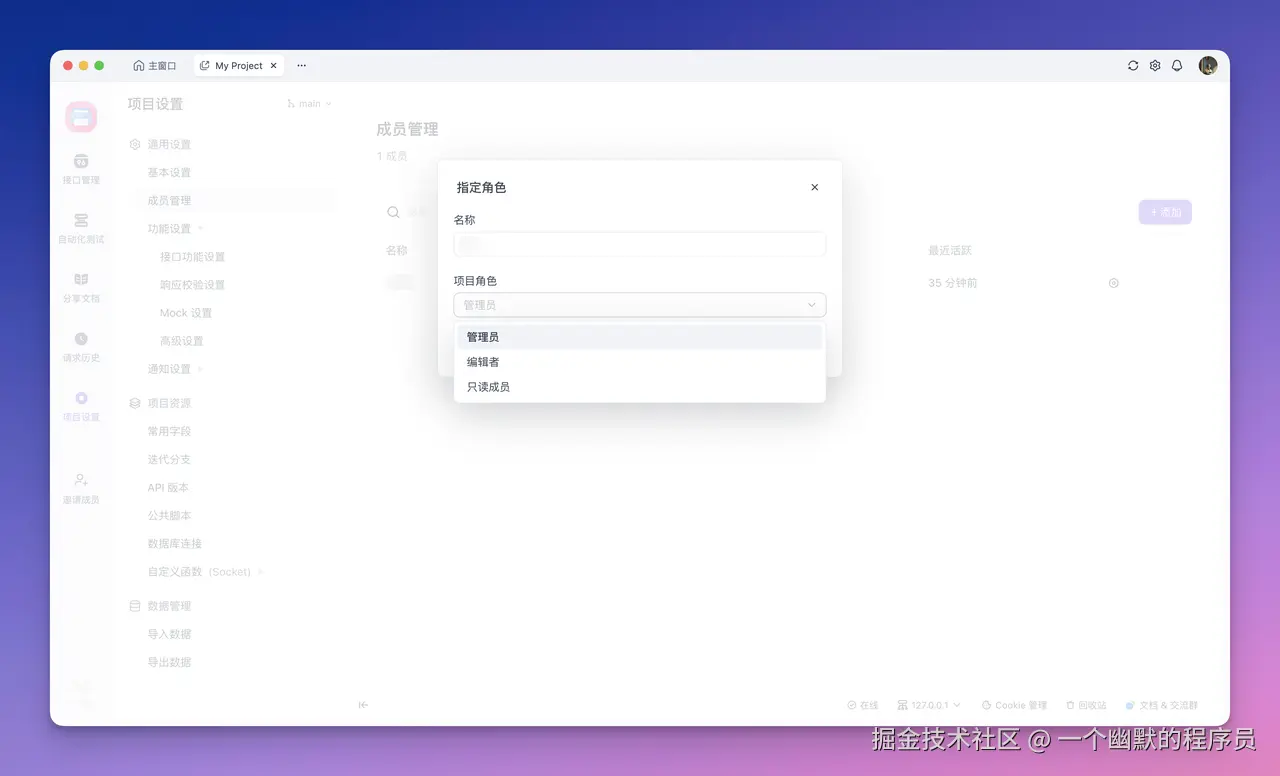1280x776 pixels.
Task: Click the sync refresh icon in the titlebar
Action: (1132, 65)
